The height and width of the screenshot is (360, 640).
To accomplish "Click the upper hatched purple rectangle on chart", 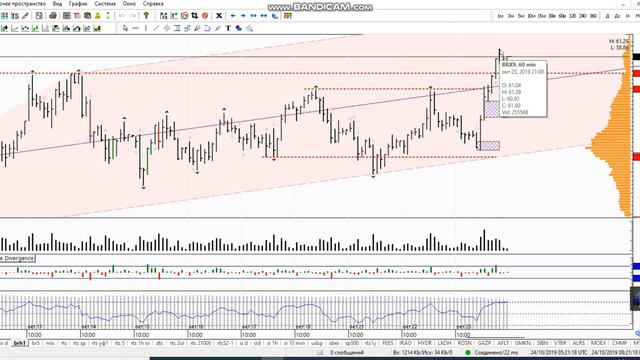I will click(x=492, y=109).
